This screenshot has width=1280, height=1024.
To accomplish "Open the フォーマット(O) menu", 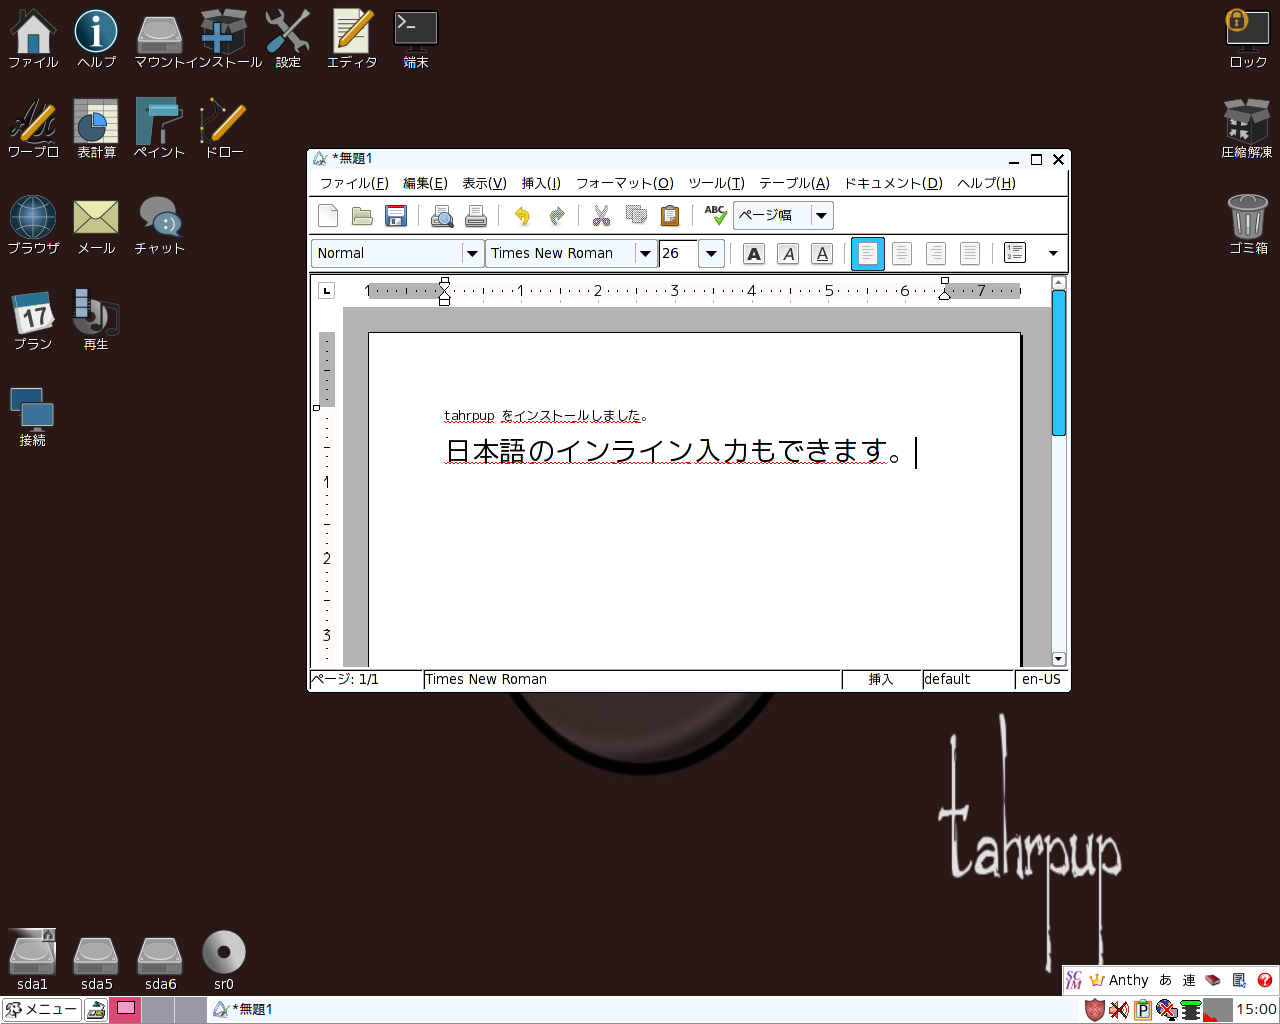I will [625, 183].
